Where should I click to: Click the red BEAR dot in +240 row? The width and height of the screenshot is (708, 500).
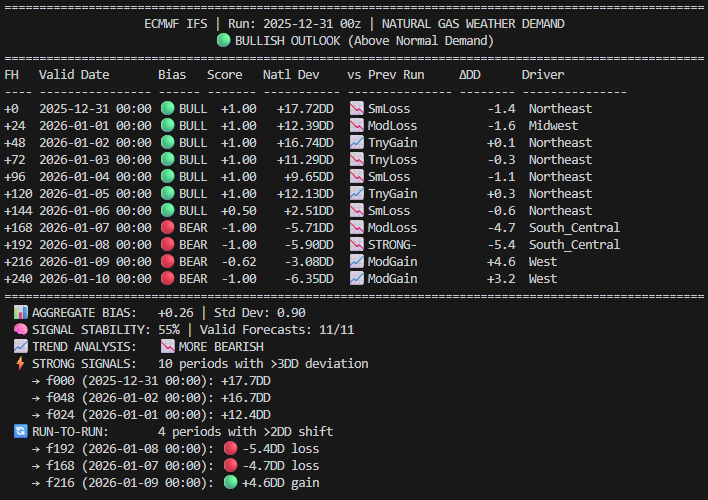click(x=168, y=278)
